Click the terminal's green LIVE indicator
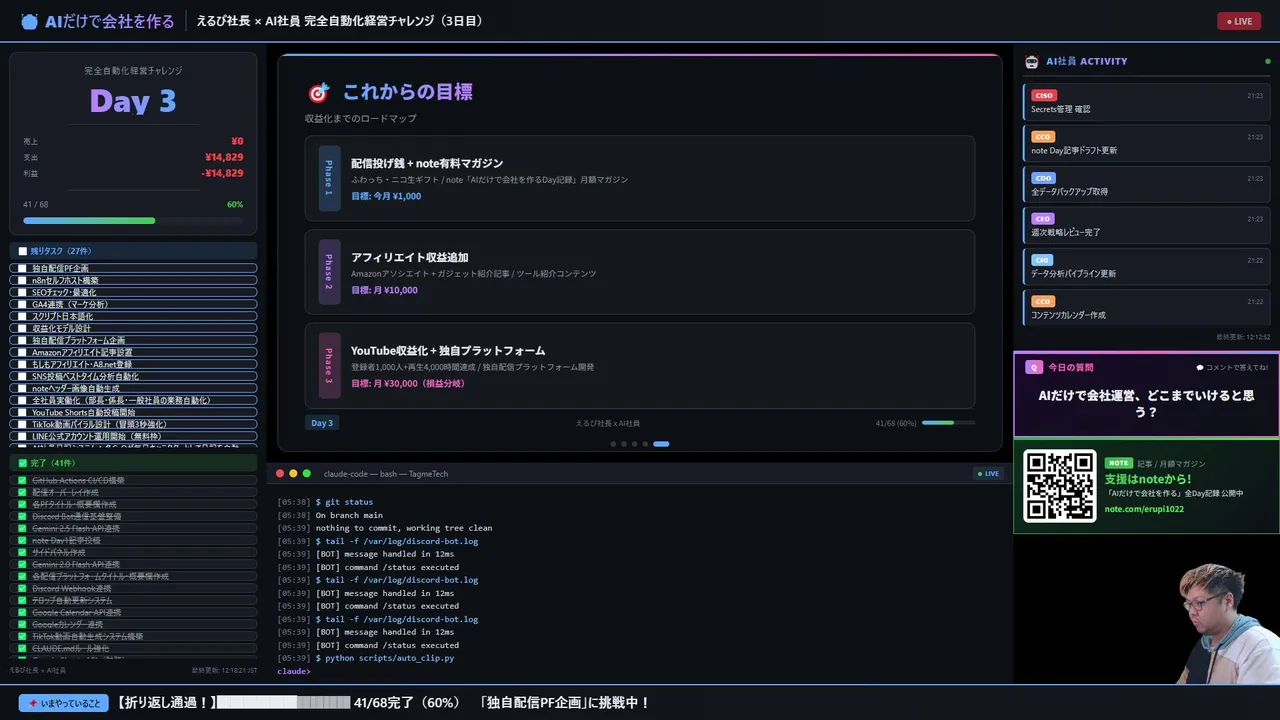The height and width of the screenshot is (720, 1280). click(x=988, y=473)
